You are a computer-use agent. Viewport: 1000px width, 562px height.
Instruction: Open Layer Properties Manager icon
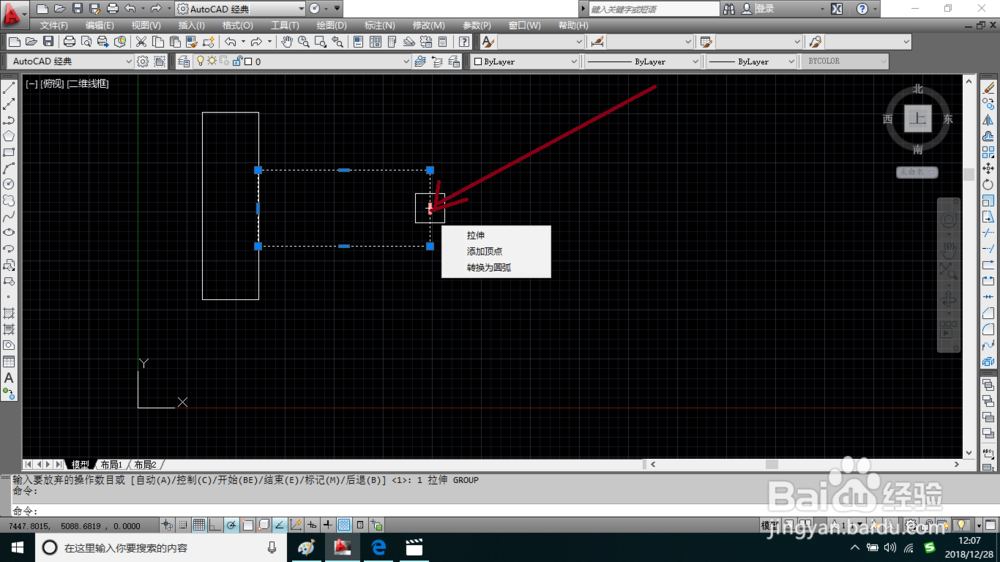(184, 61)
